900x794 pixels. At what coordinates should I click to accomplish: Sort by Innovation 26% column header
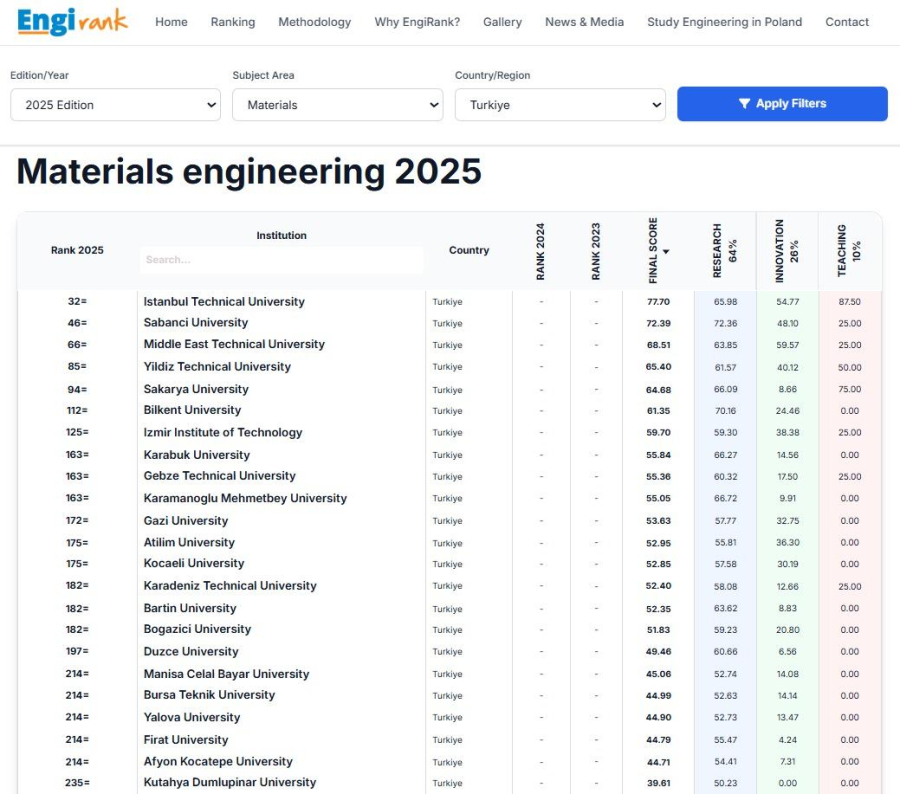(787, 251)
